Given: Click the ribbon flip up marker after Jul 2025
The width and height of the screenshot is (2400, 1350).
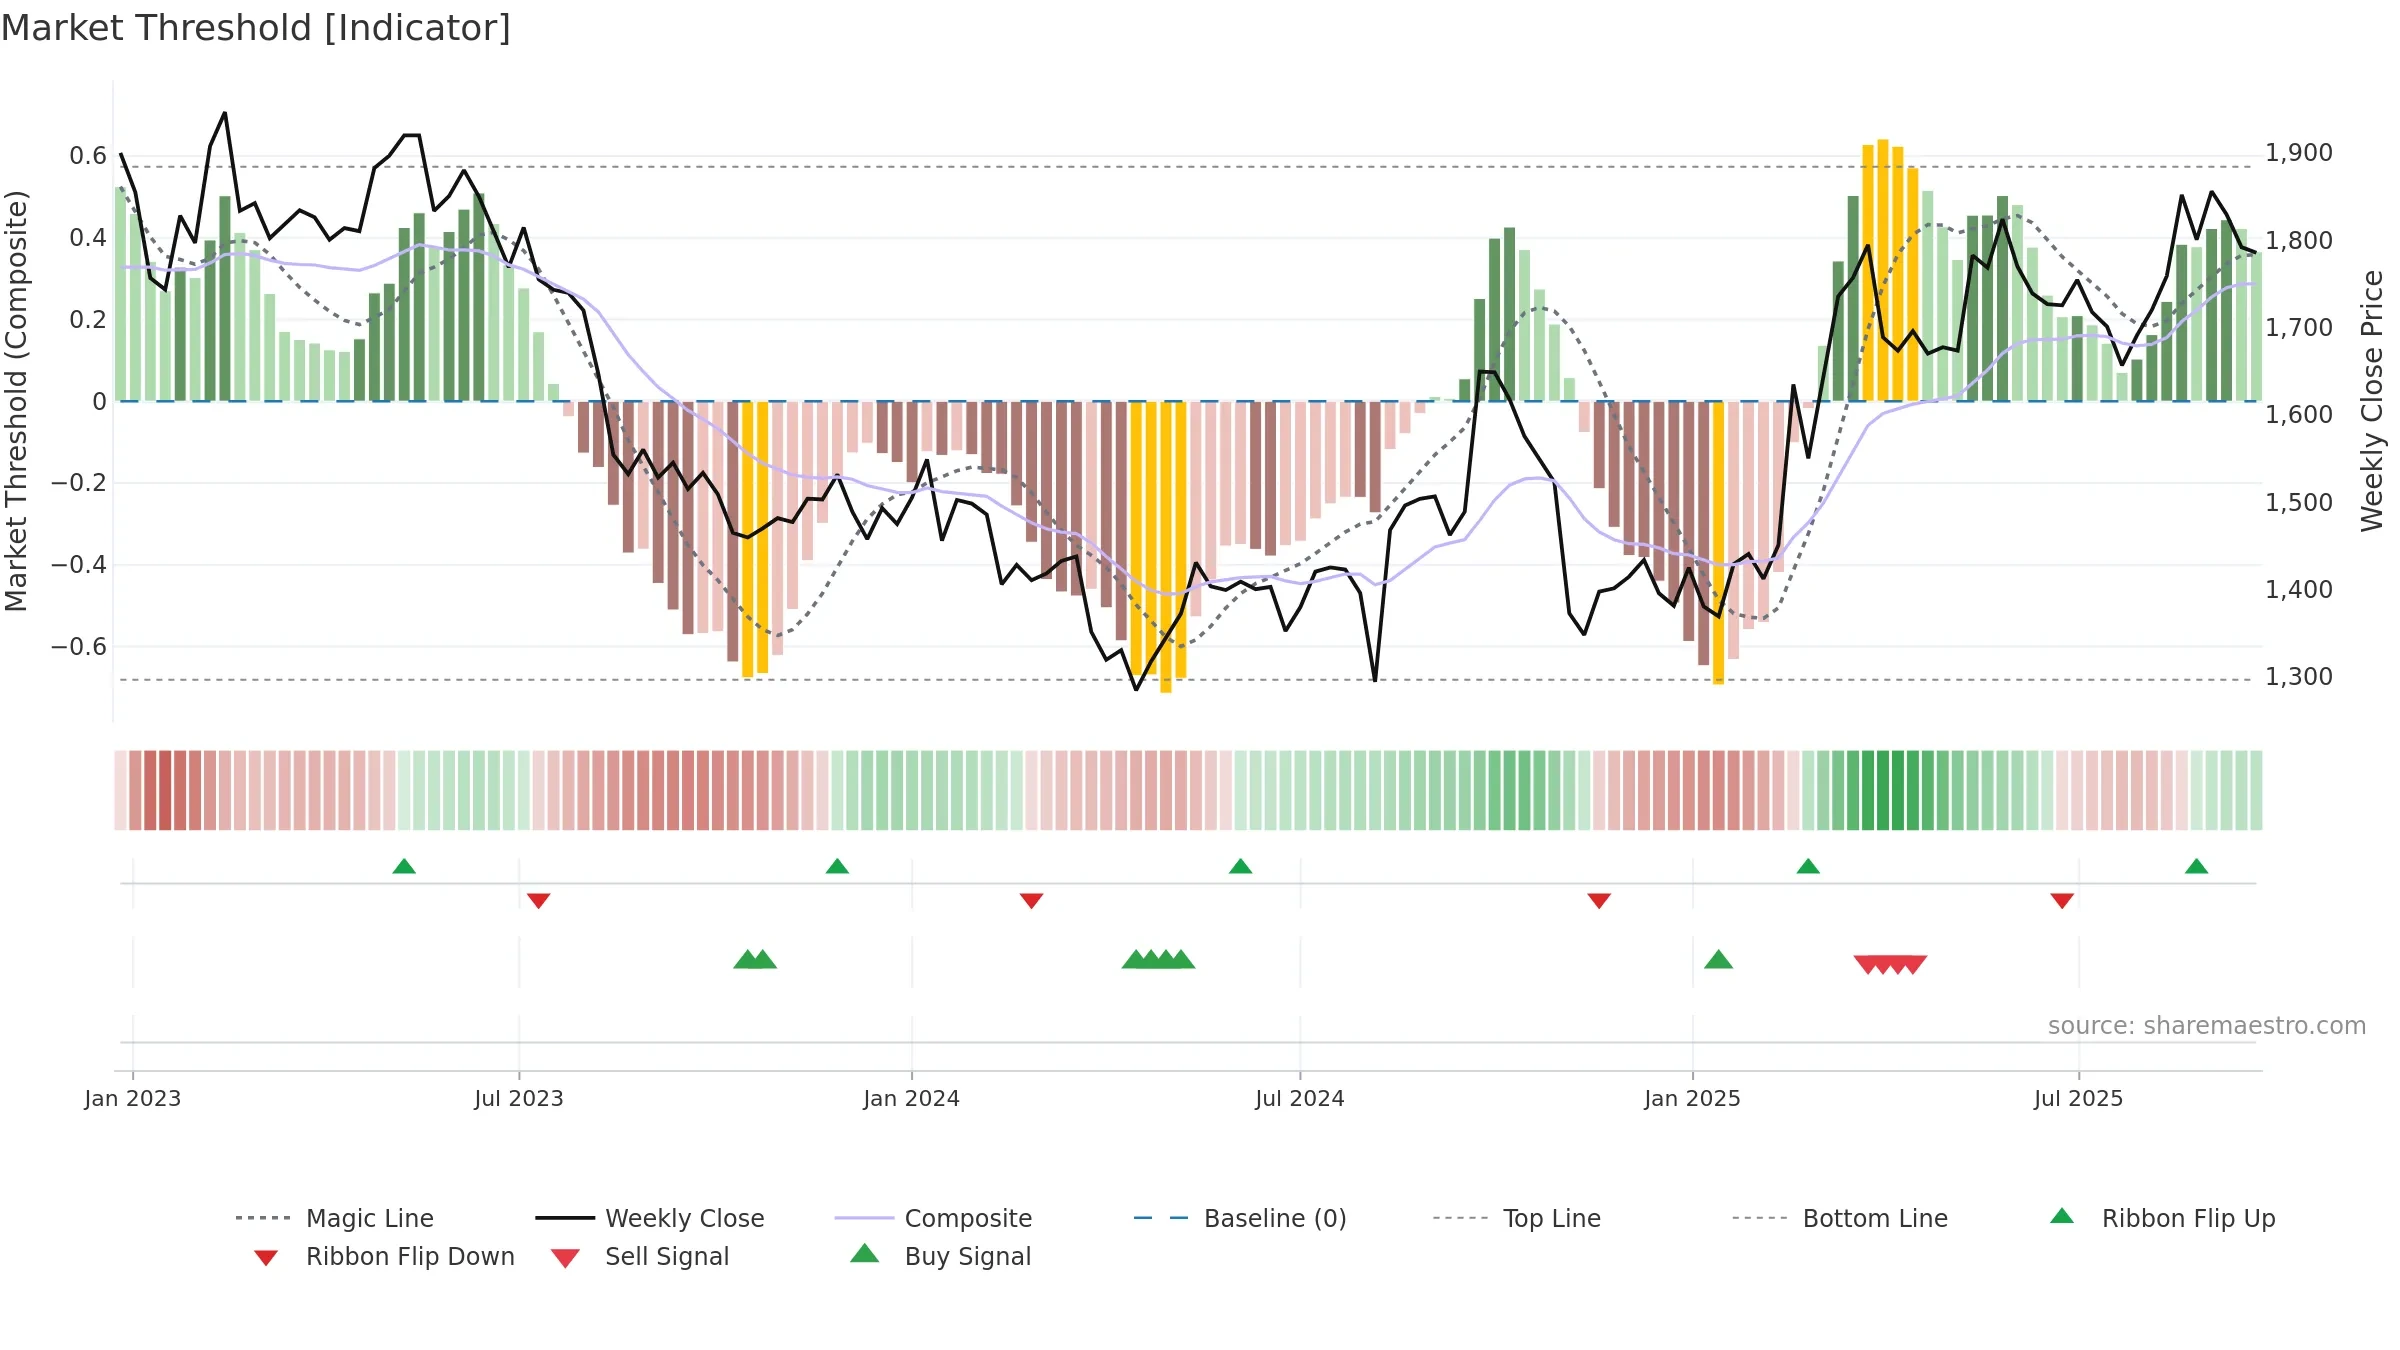Looking at the screenshot, I should [x=2196, y=866].
